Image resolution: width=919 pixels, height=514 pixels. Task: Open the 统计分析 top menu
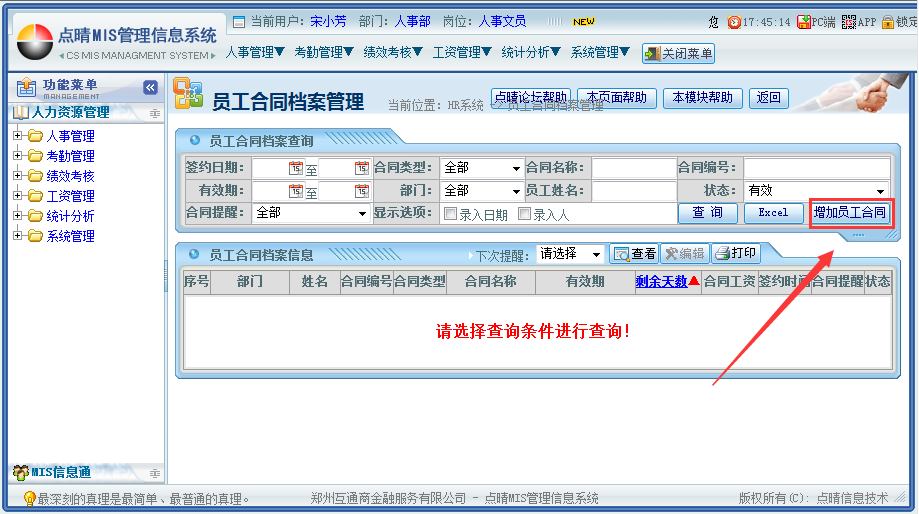(531, 52)
